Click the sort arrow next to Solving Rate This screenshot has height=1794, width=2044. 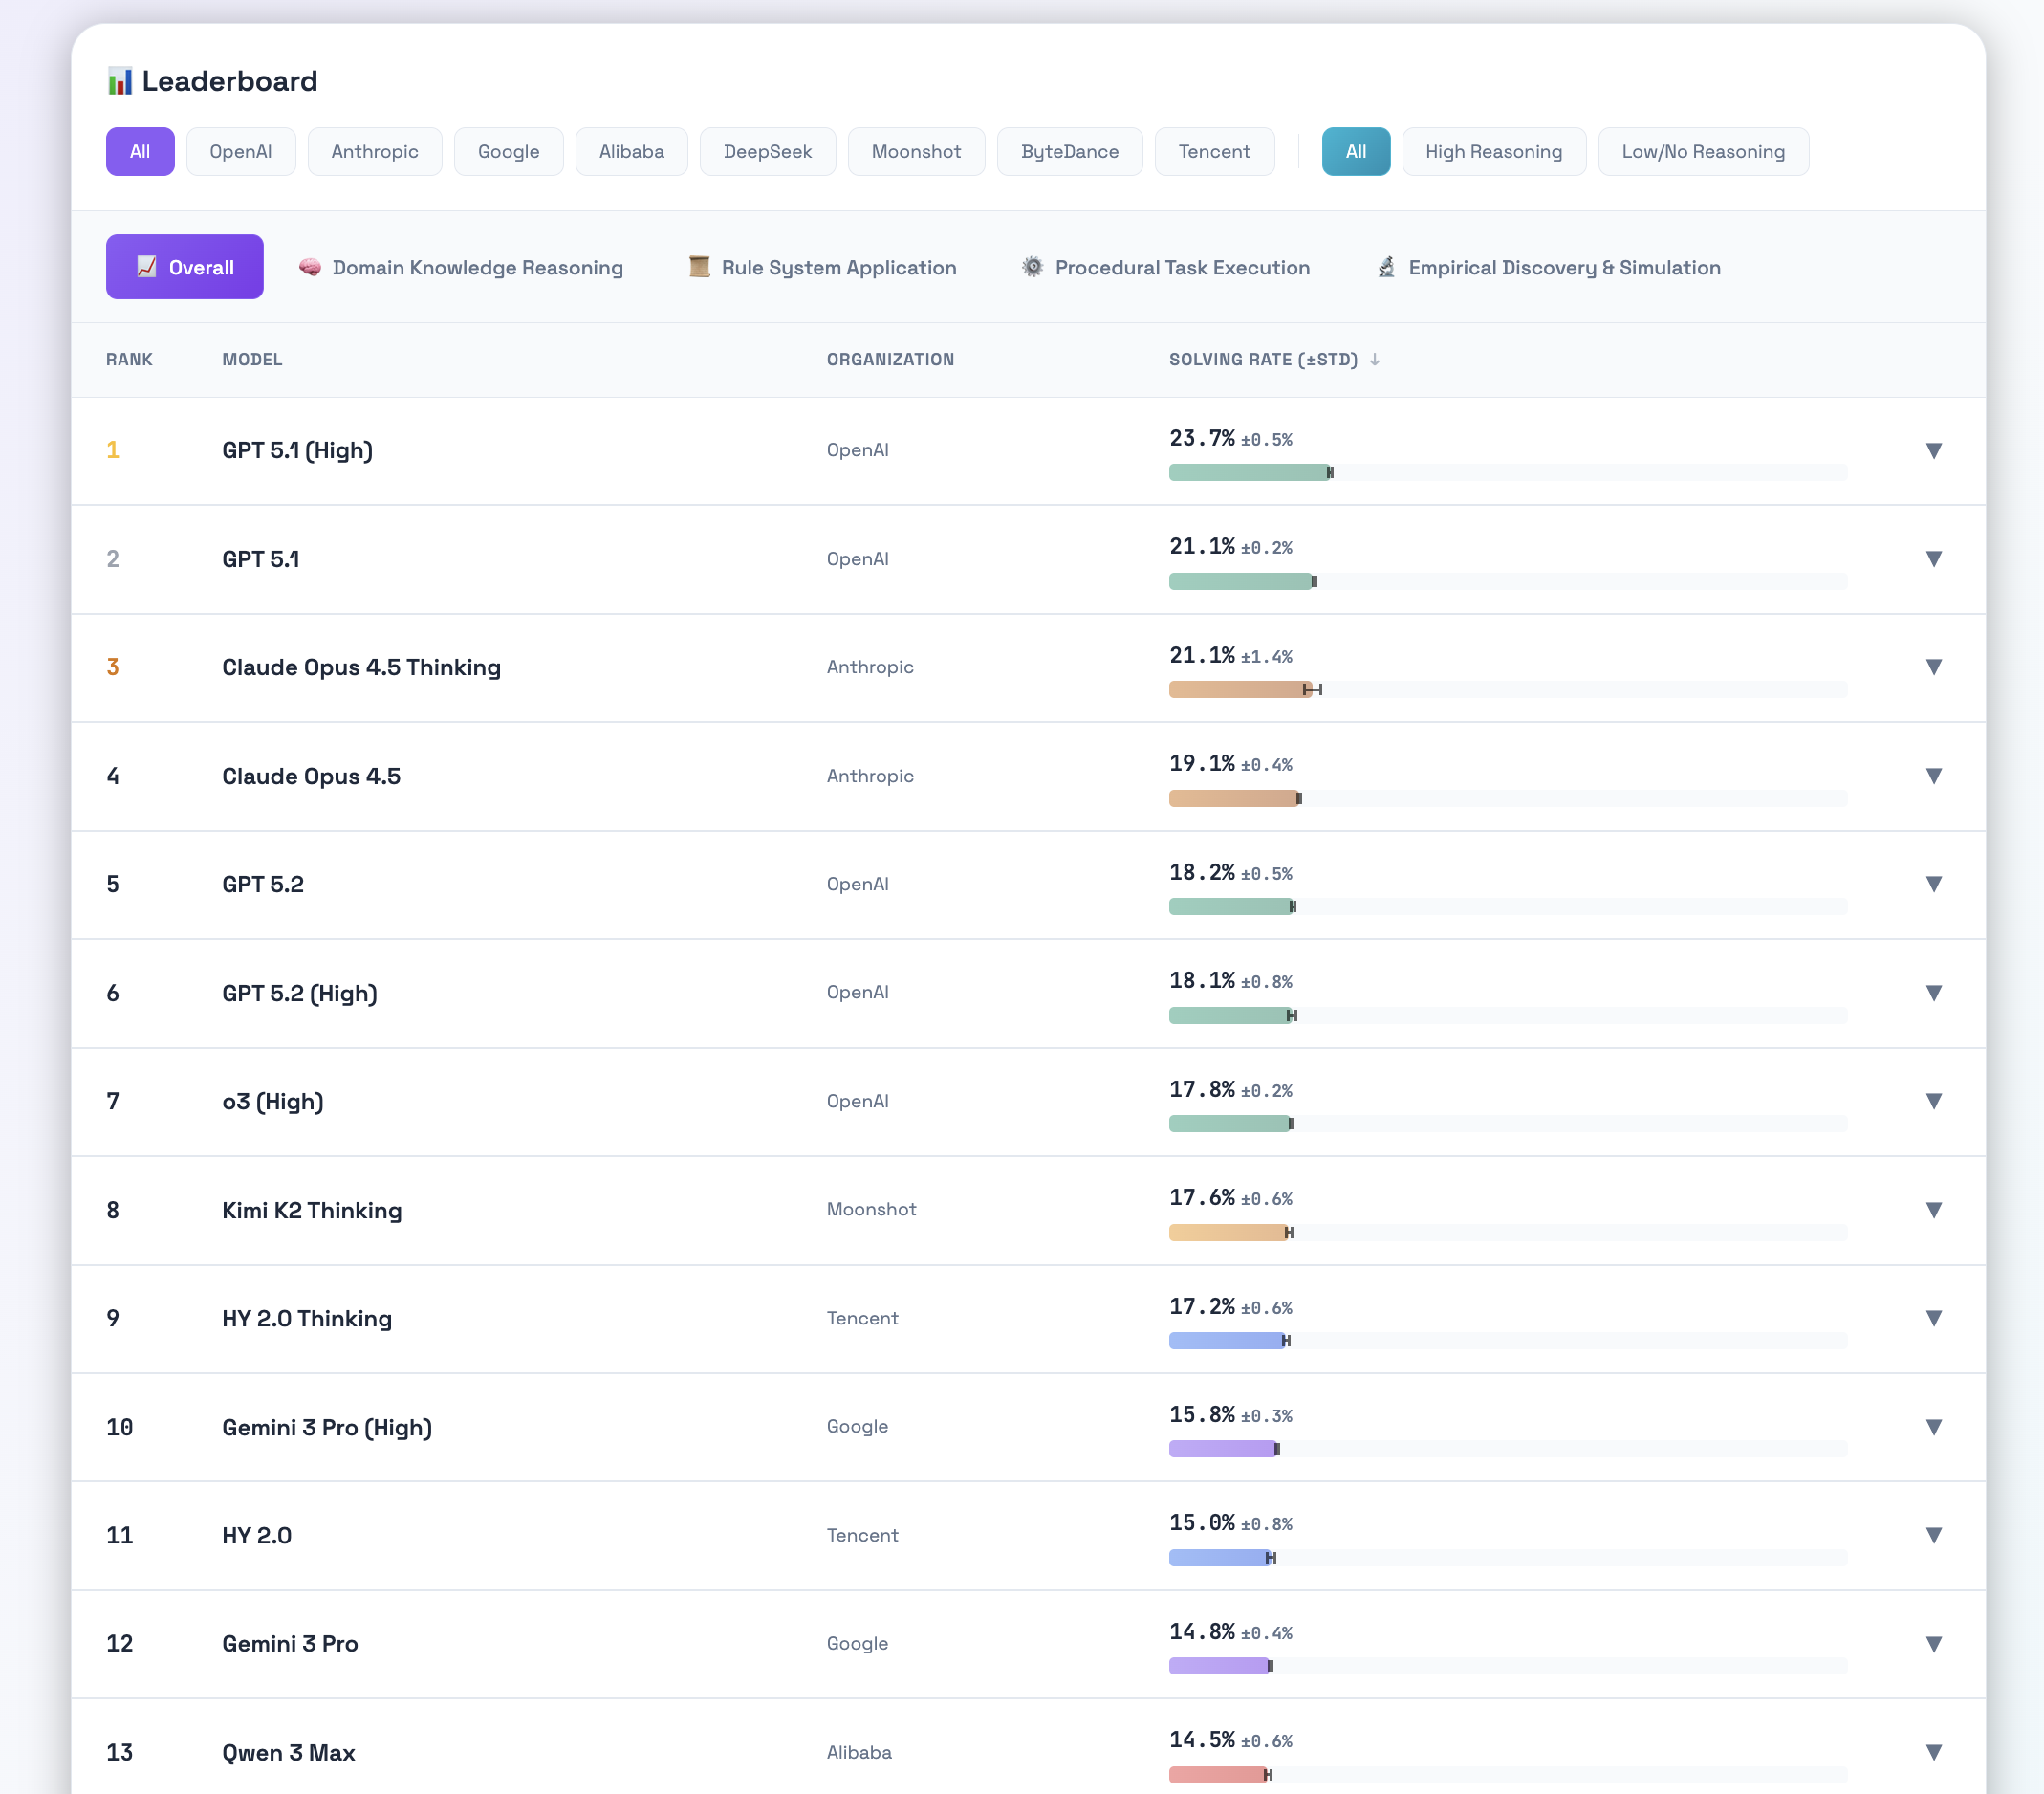(x=1375, y=360)
